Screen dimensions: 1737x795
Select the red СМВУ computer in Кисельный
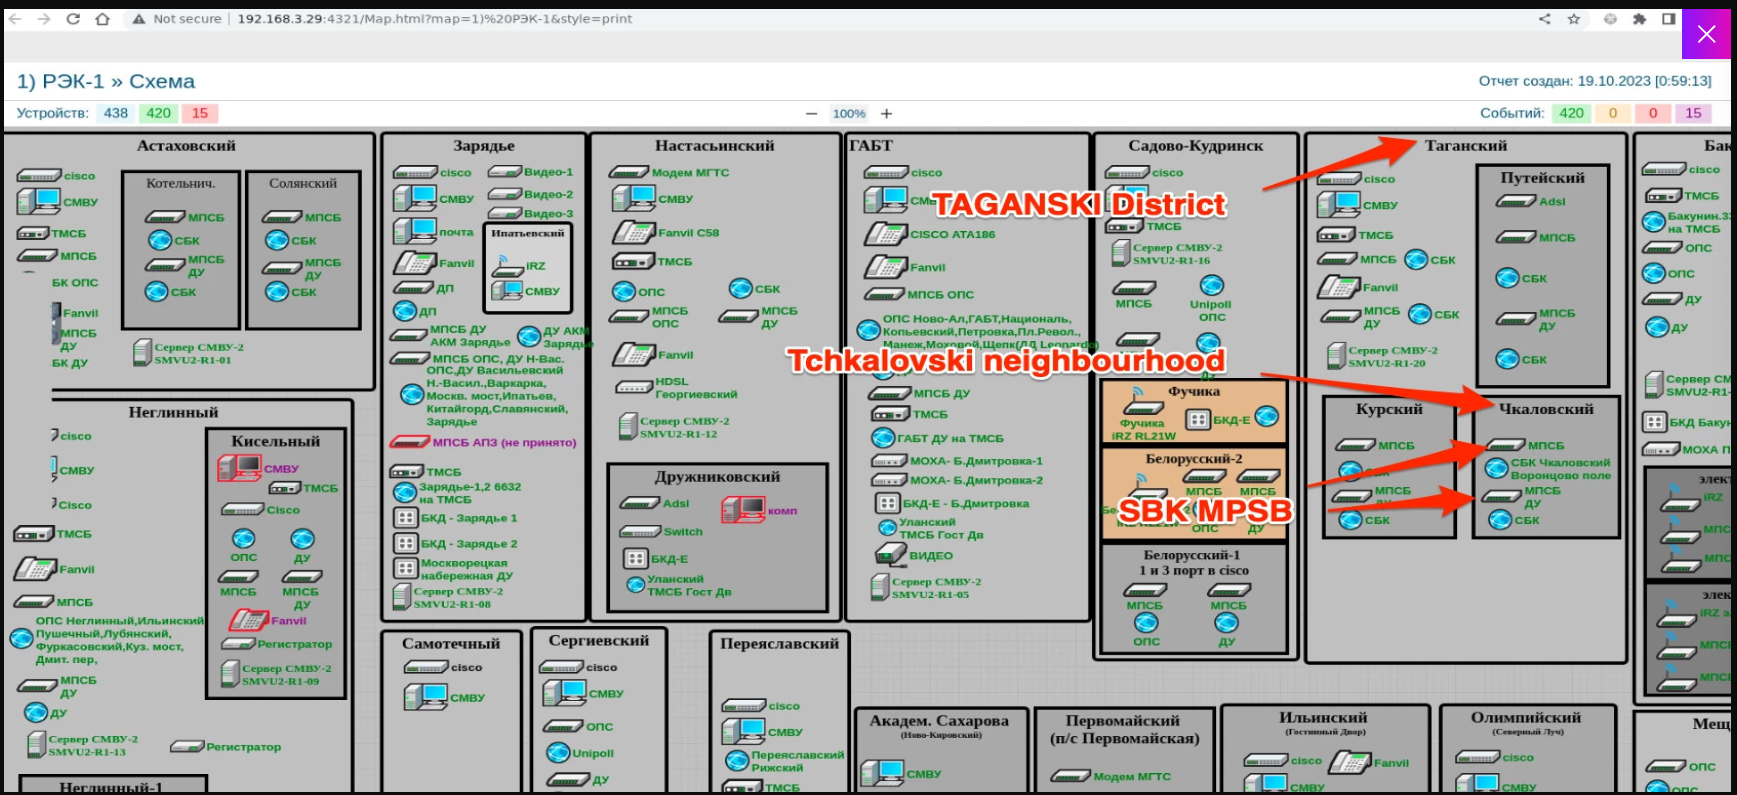[x=240, y=468]
